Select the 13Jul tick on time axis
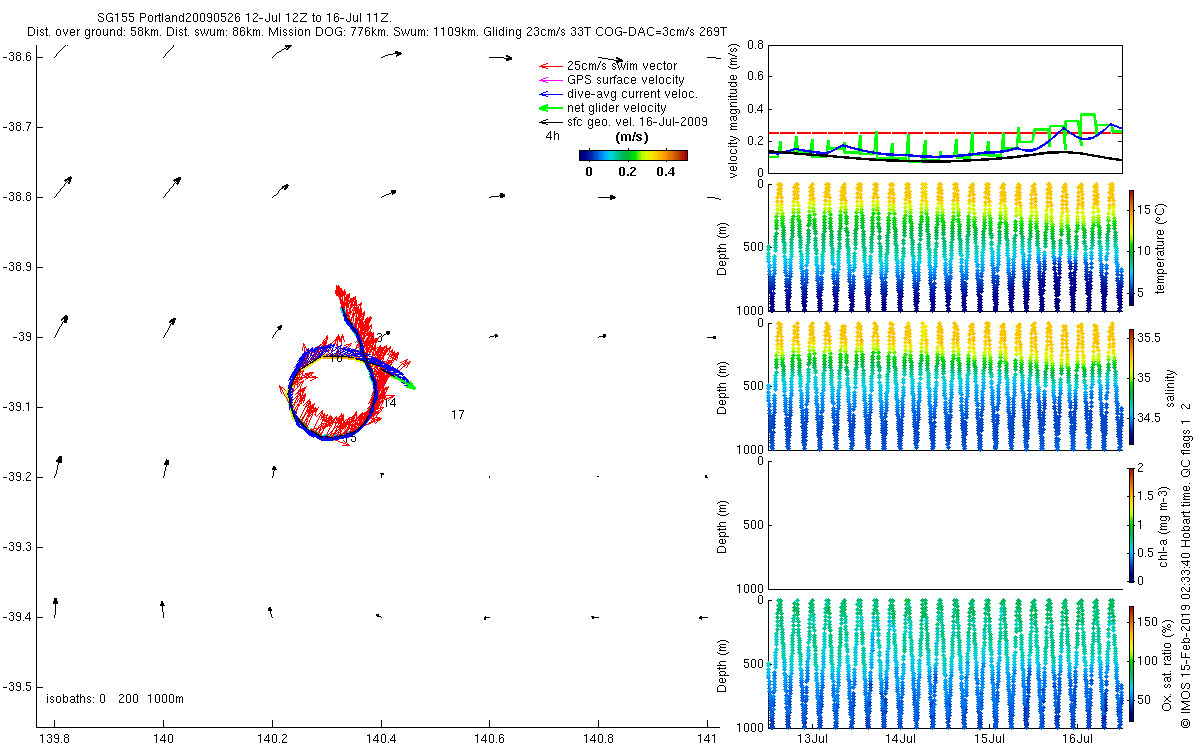The height and width of the screenshot is (750, 1200). tap(813, 738)
